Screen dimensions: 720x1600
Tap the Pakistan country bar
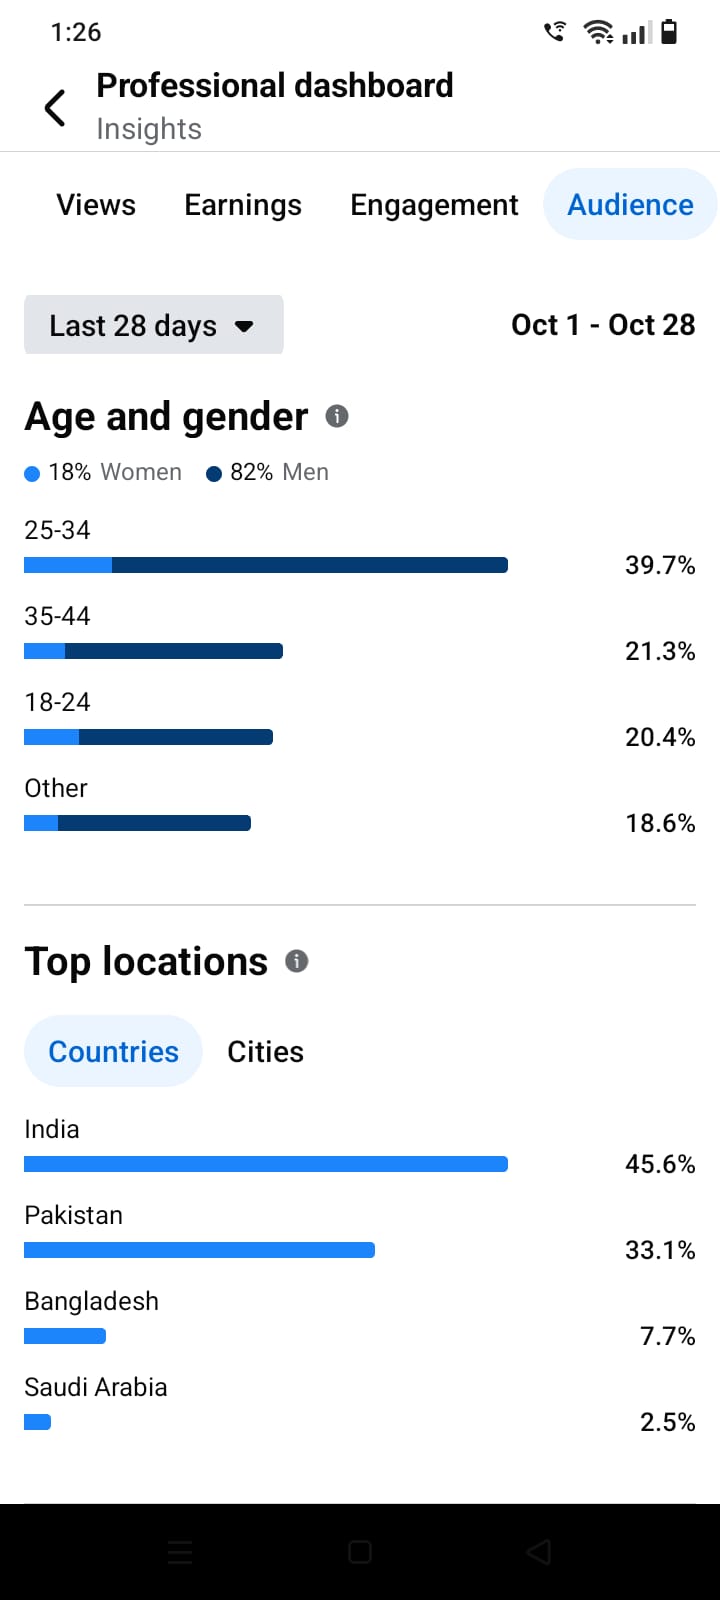click(199, 1250)
